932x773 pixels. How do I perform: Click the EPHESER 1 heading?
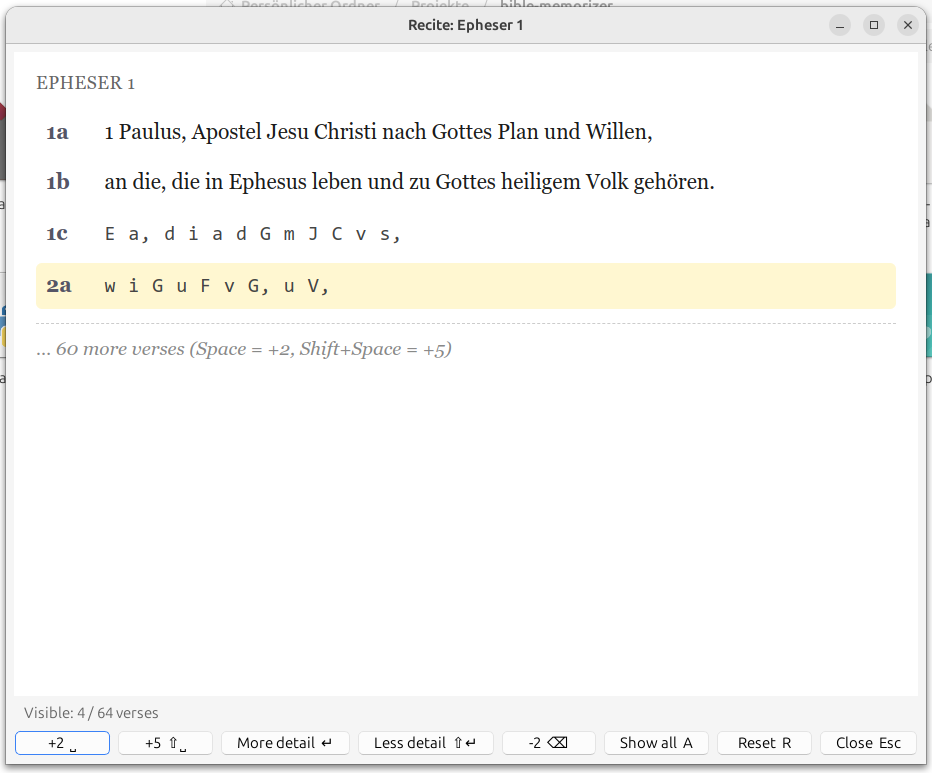point(86,83)
